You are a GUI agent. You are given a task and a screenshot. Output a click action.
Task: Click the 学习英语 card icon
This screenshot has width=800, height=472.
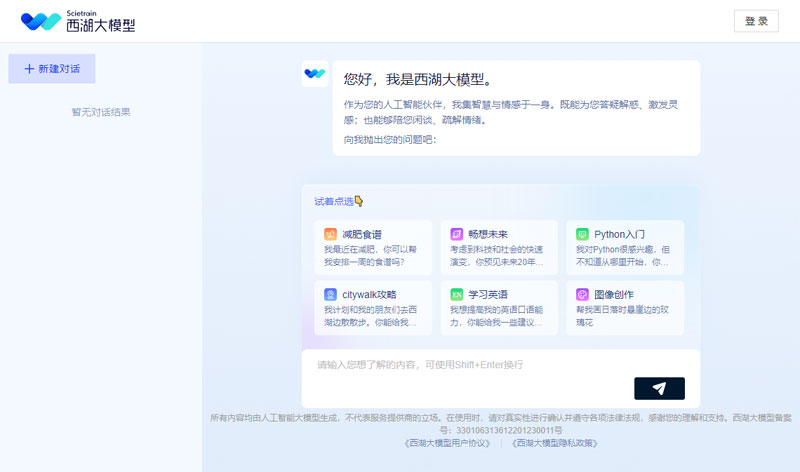pos(456,295)
